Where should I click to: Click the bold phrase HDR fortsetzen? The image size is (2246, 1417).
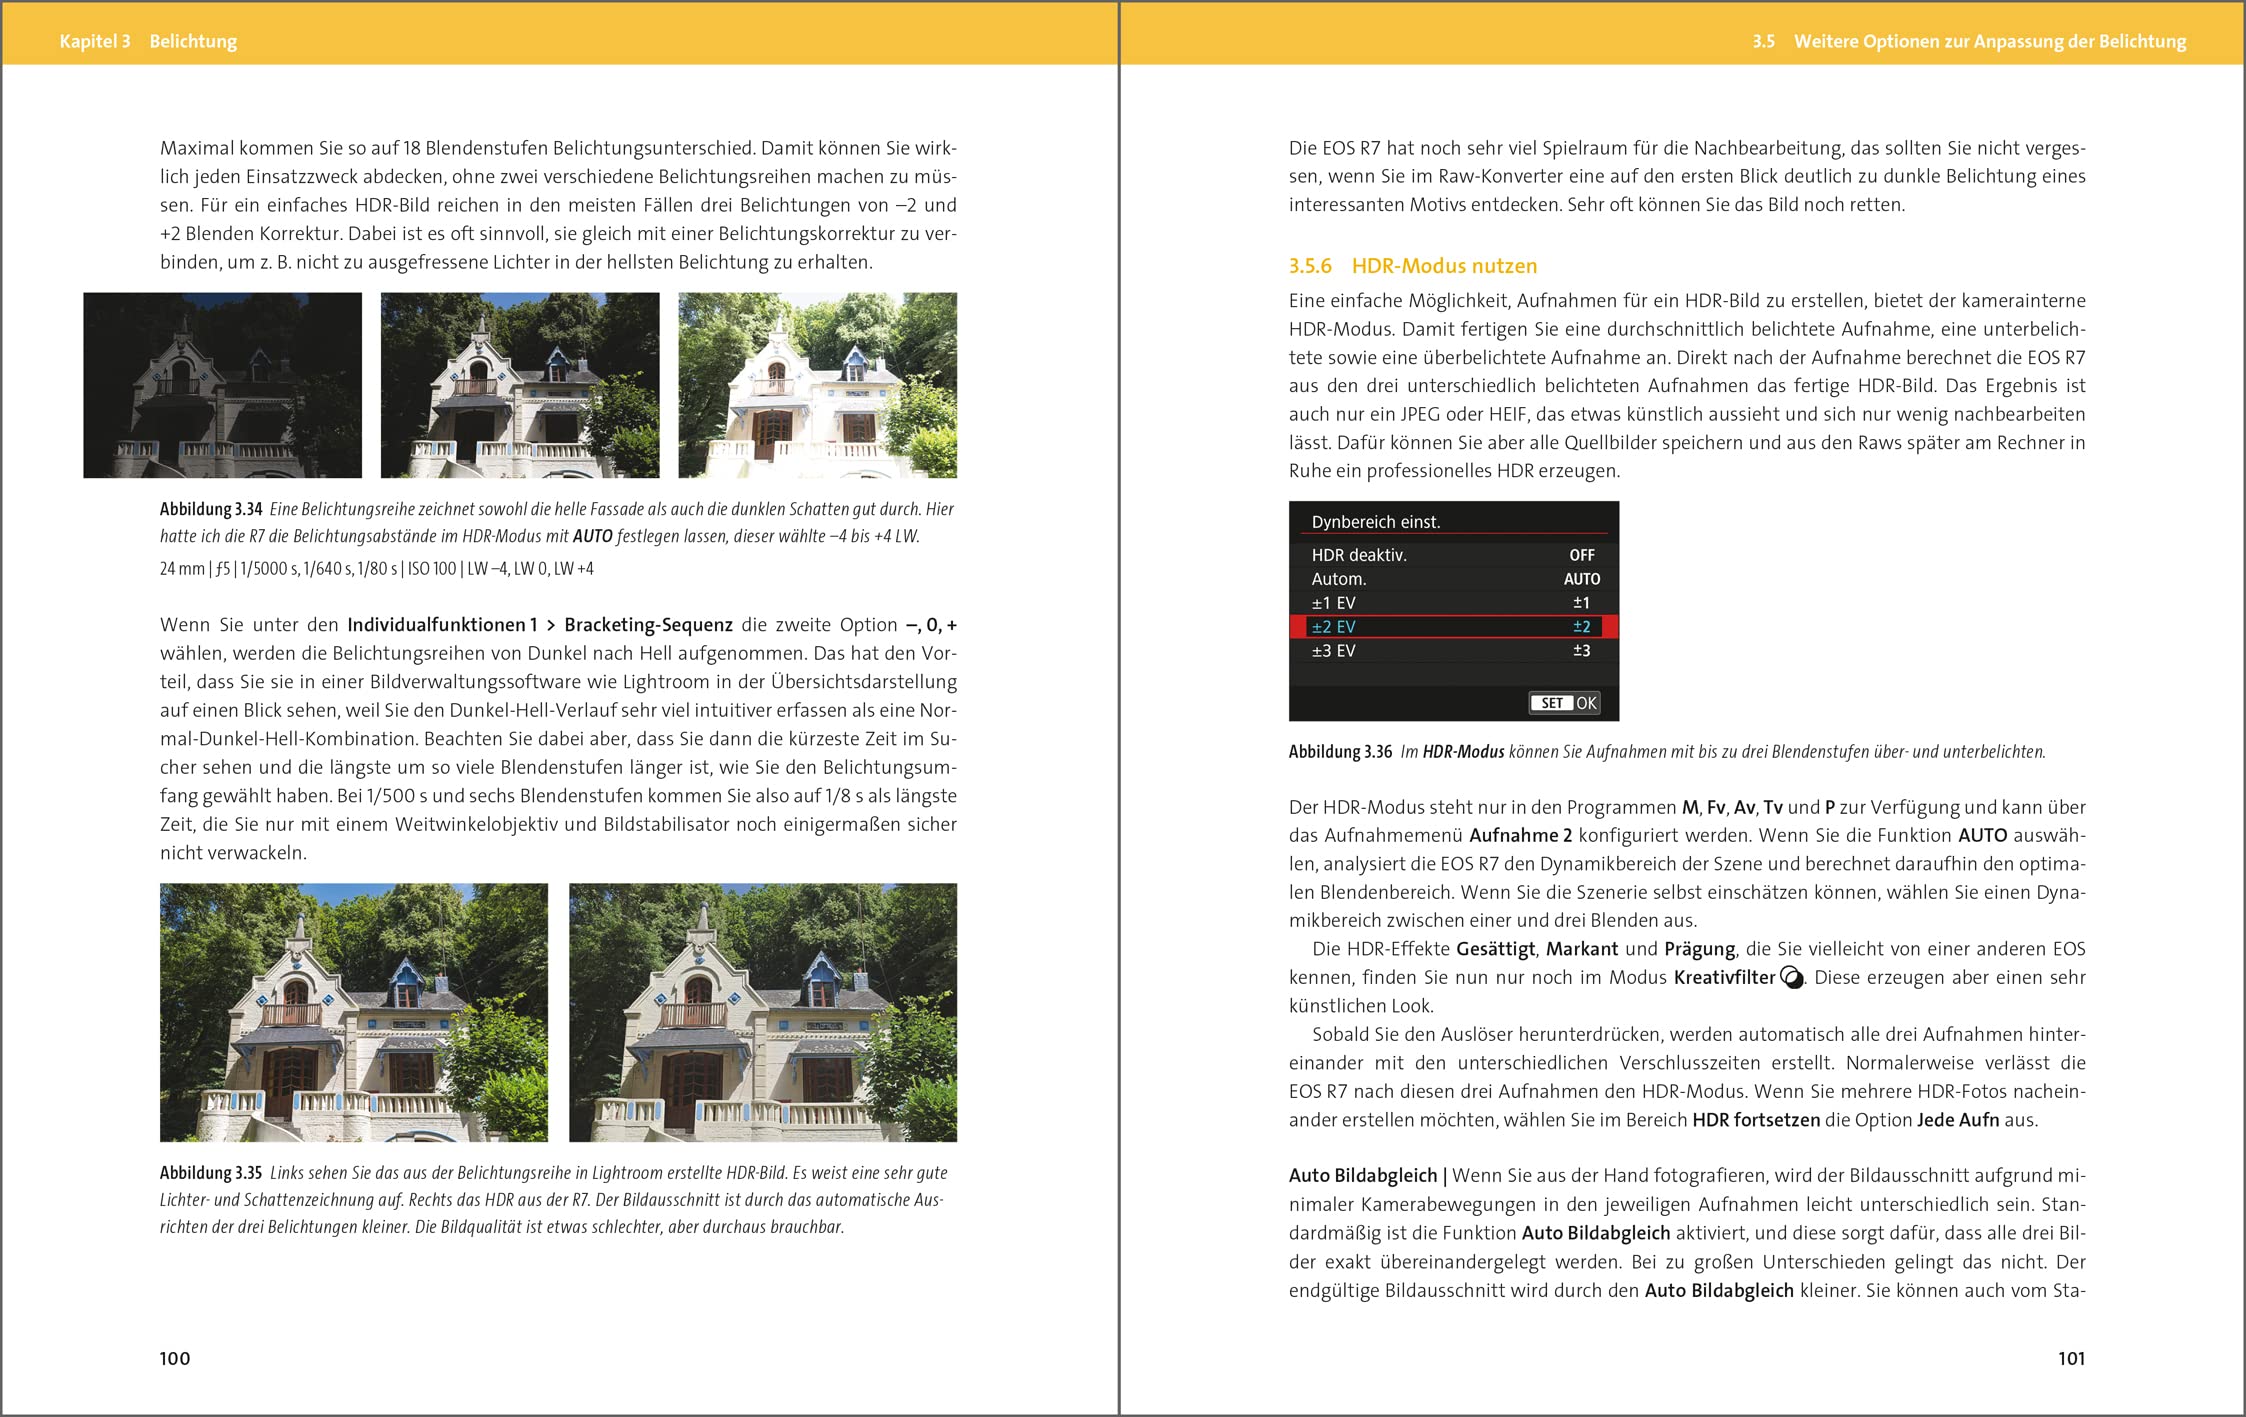1756,1120
